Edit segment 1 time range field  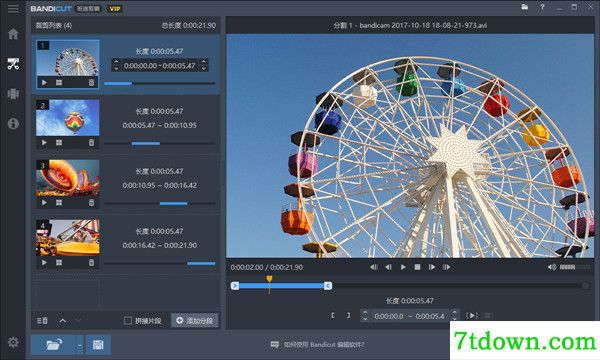click(x=160, y=66)
